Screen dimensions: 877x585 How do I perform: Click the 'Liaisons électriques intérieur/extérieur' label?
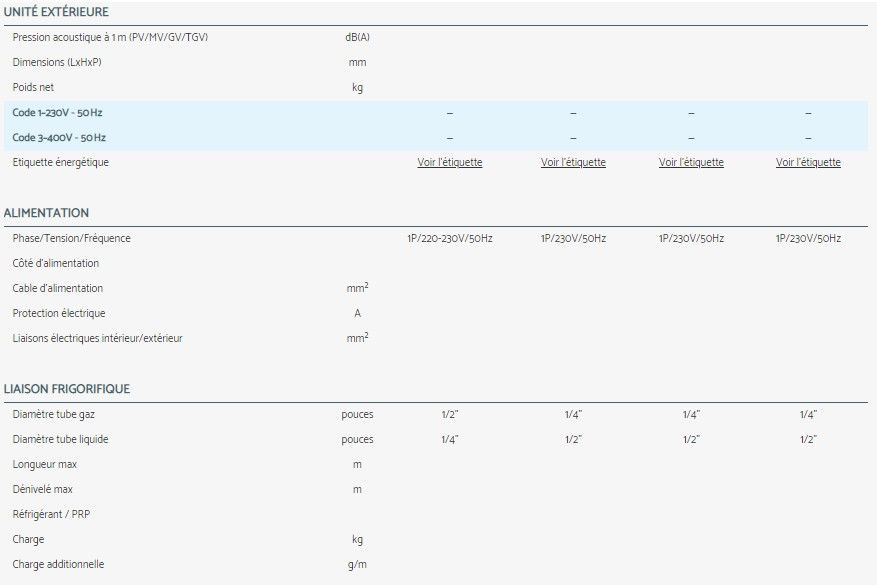pos(97,338)
